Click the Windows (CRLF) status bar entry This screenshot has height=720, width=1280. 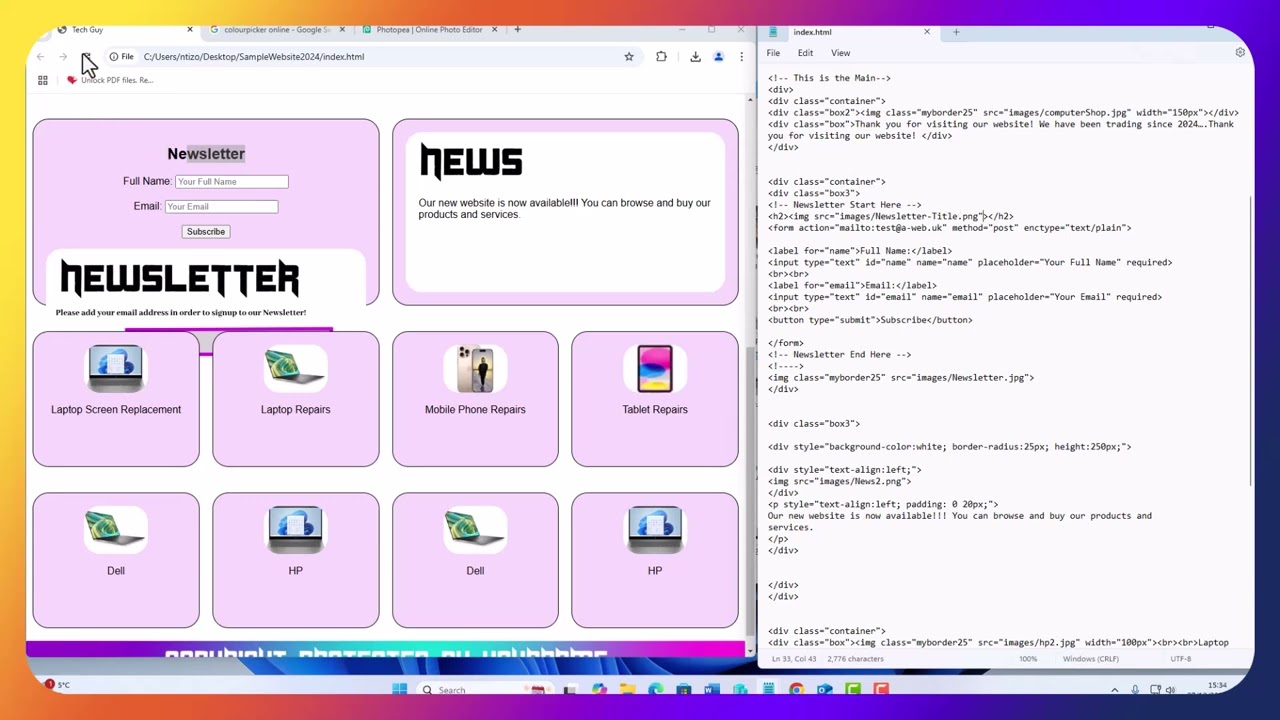tap(1090, 659)
